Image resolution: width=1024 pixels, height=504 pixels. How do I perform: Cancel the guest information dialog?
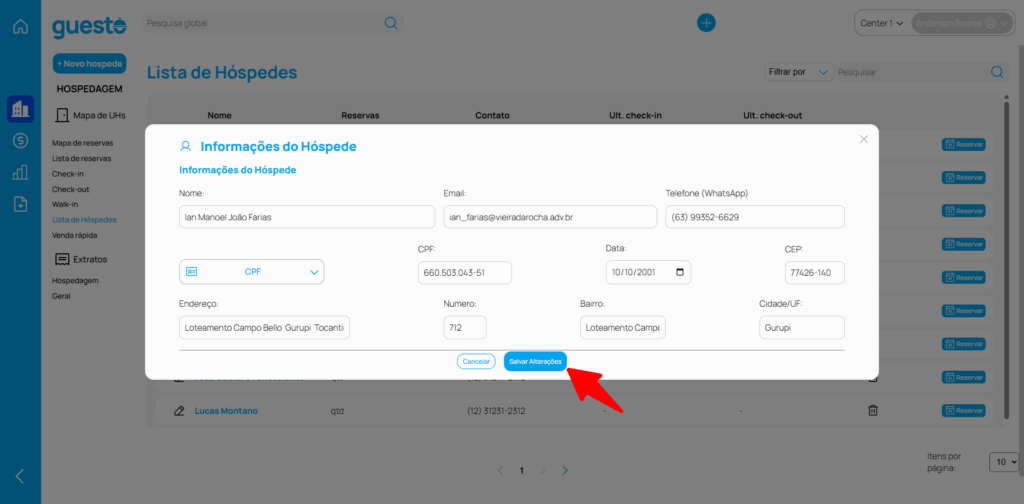[476, 361]
